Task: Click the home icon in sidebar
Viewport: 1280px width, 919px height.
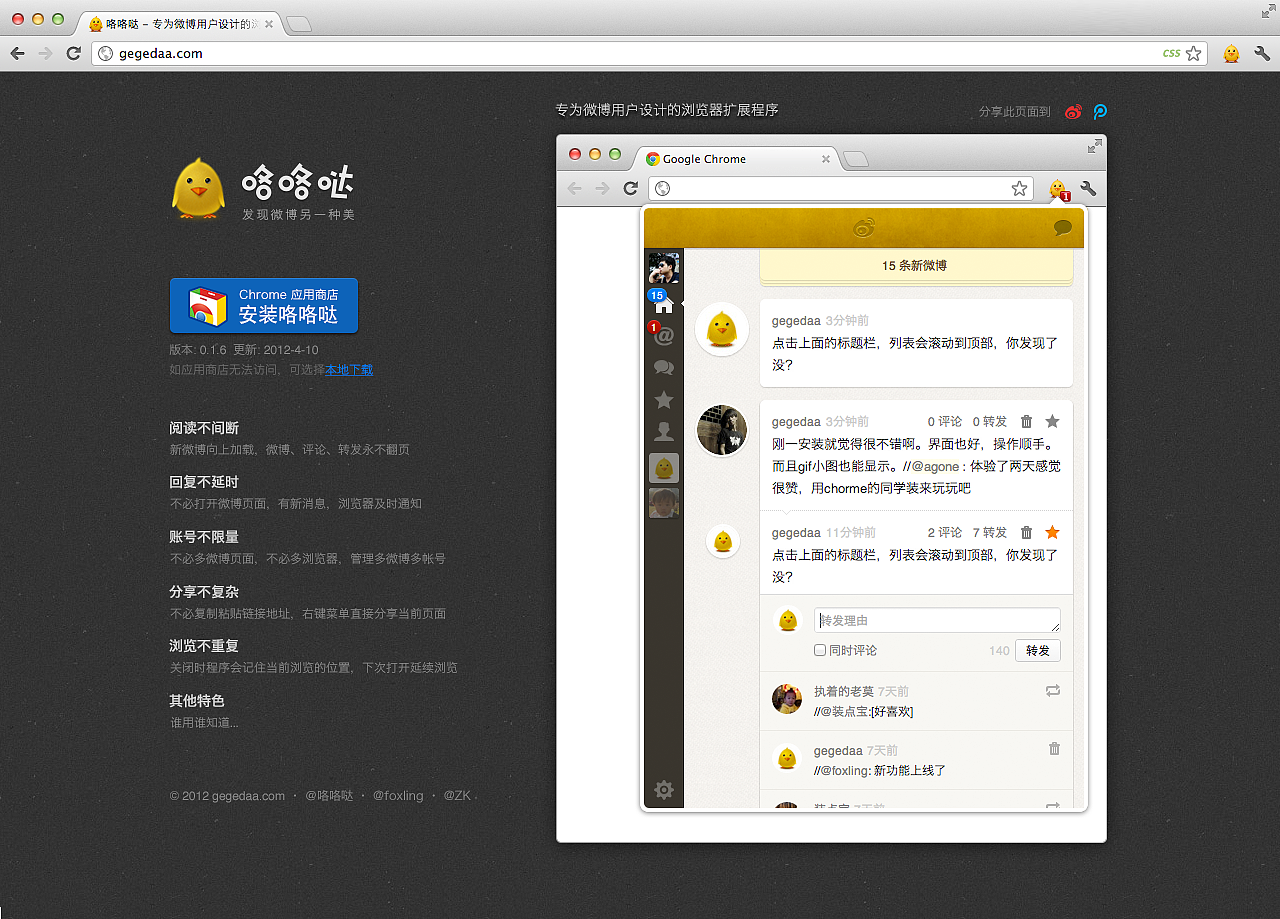Action: coord(663,305)
